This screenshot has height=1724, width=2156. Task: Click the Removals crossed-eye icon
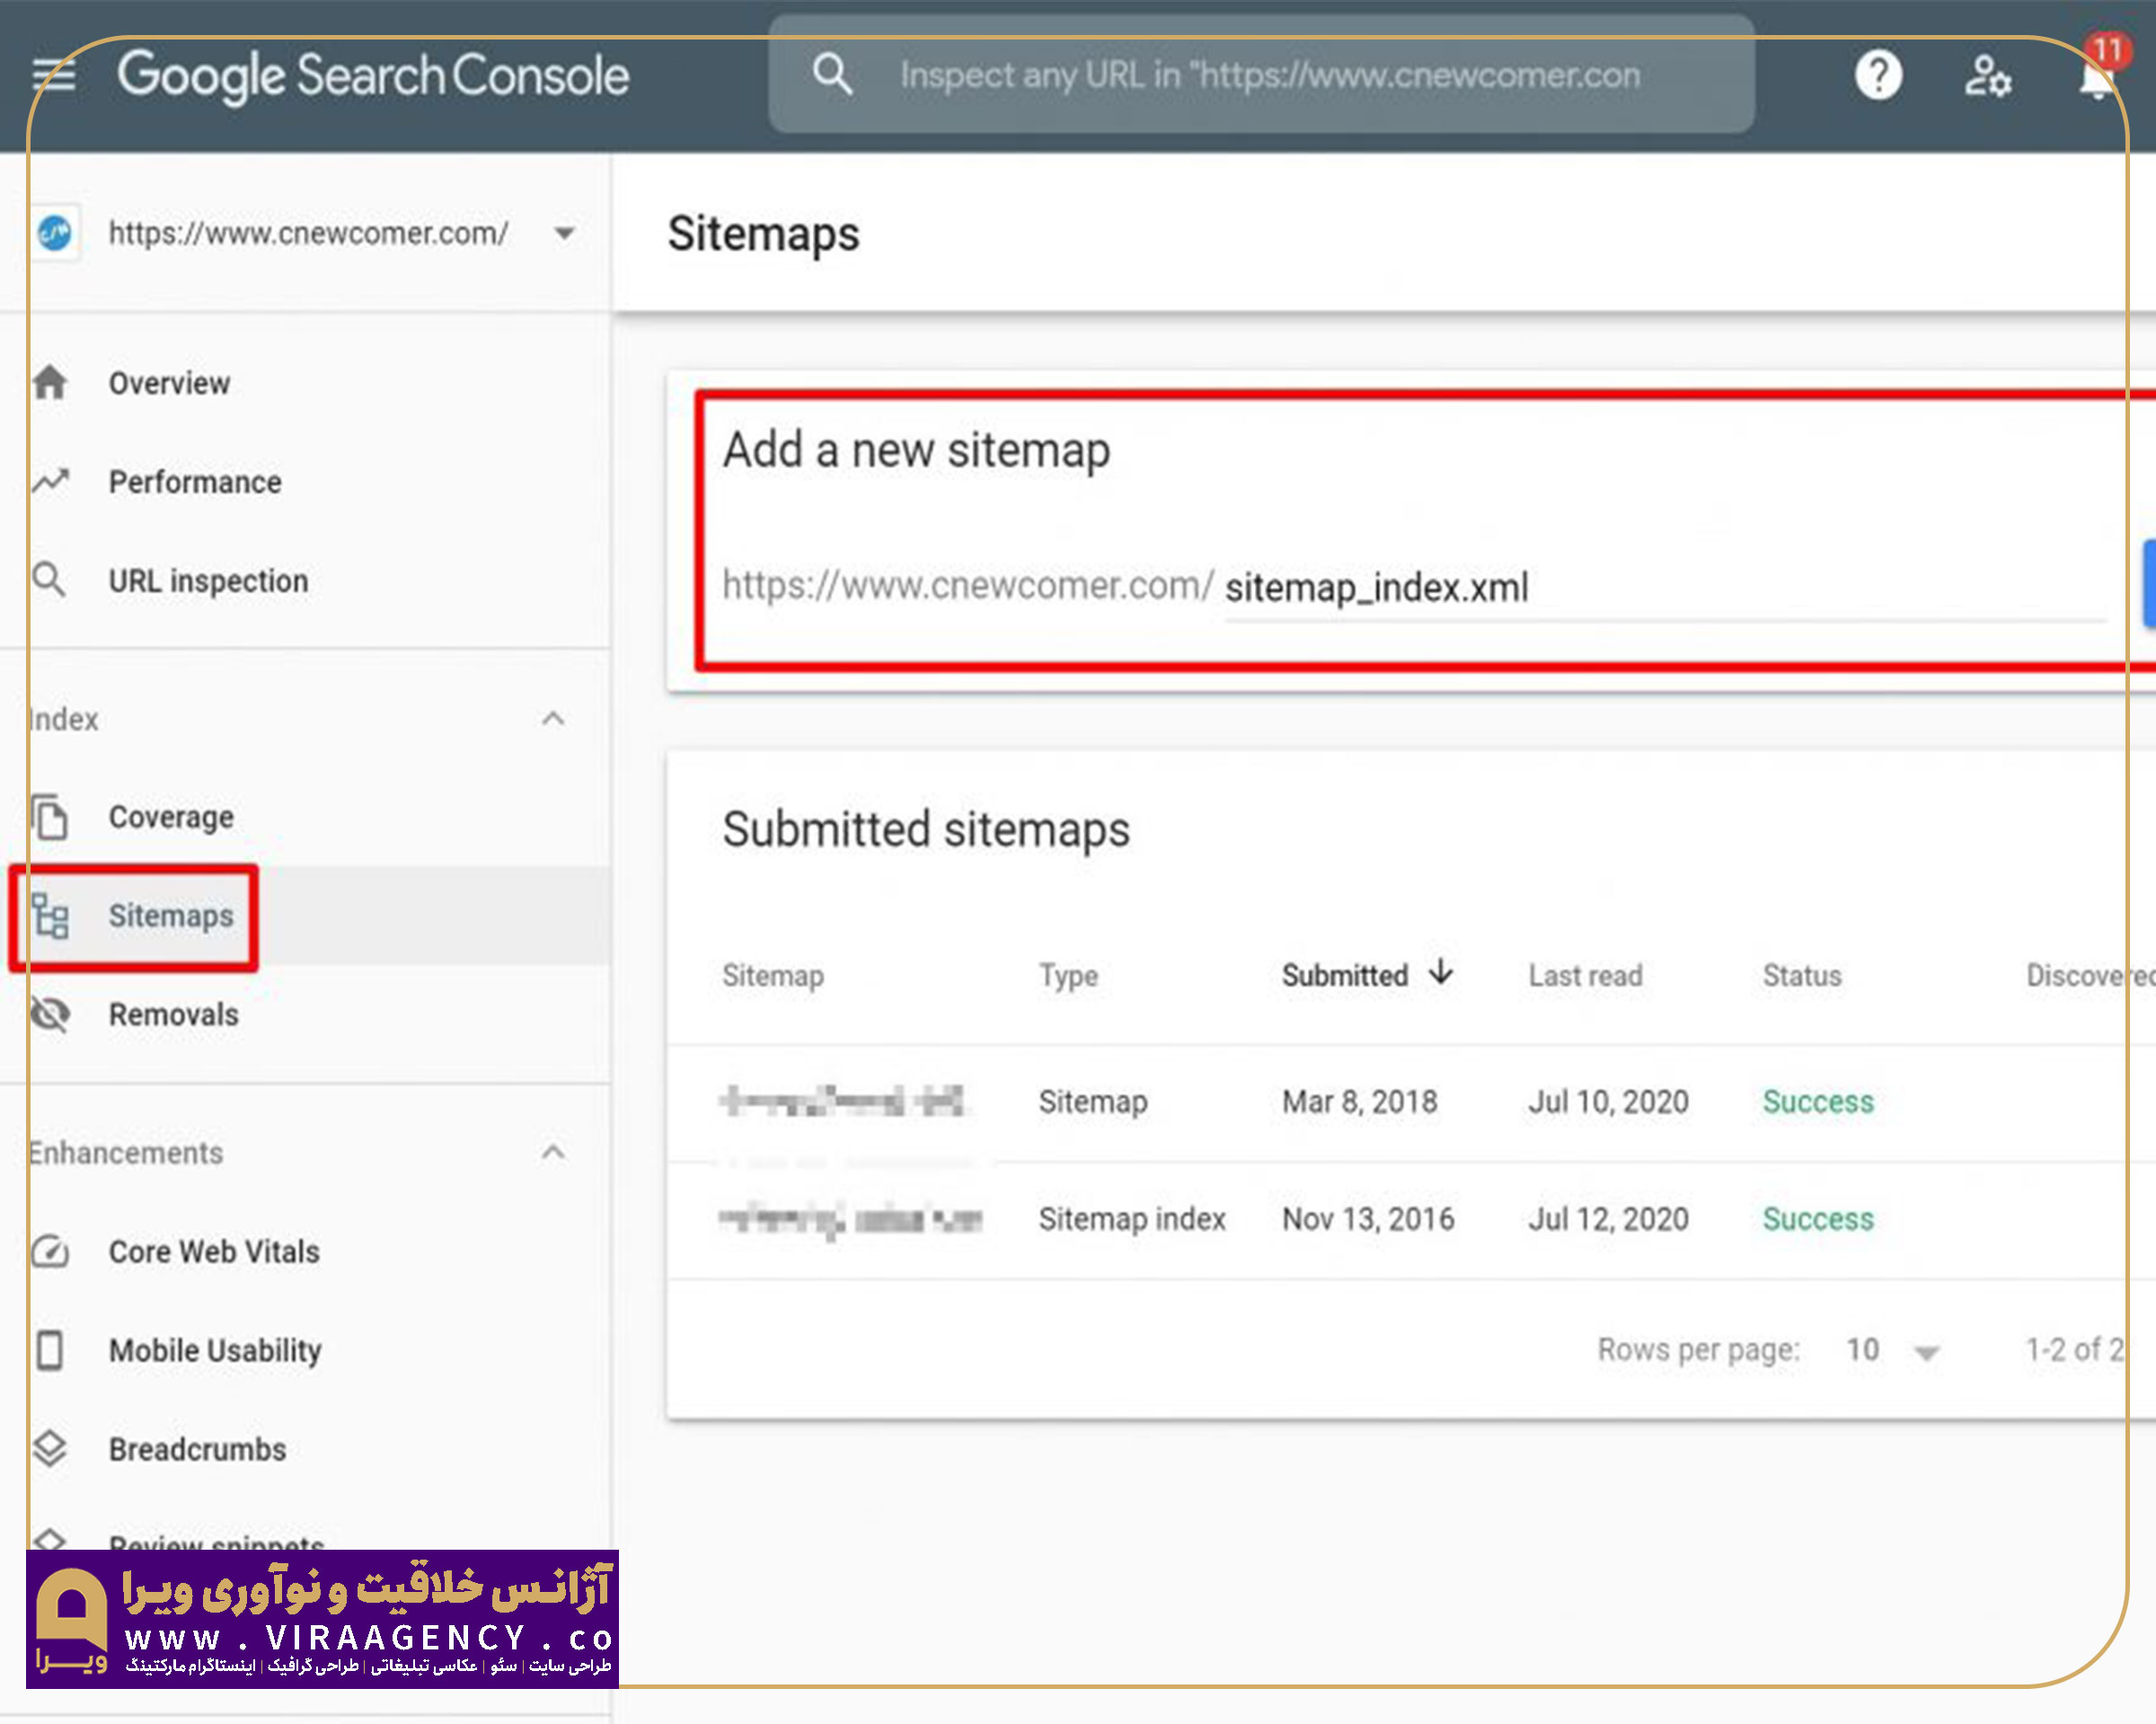point(50,1014)
